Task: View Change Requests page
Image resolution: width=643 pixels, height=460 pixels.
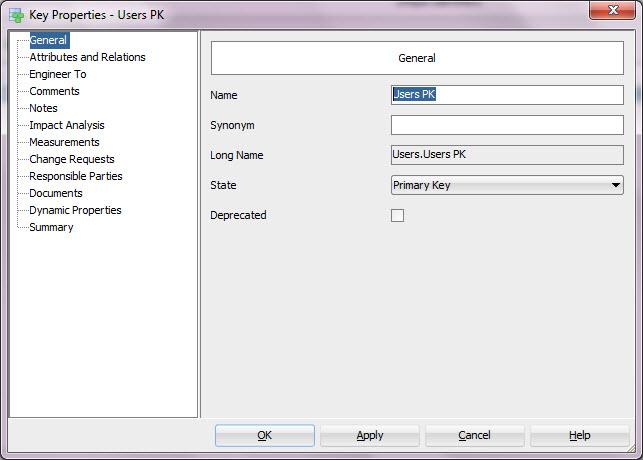Action: coord(71,159)
